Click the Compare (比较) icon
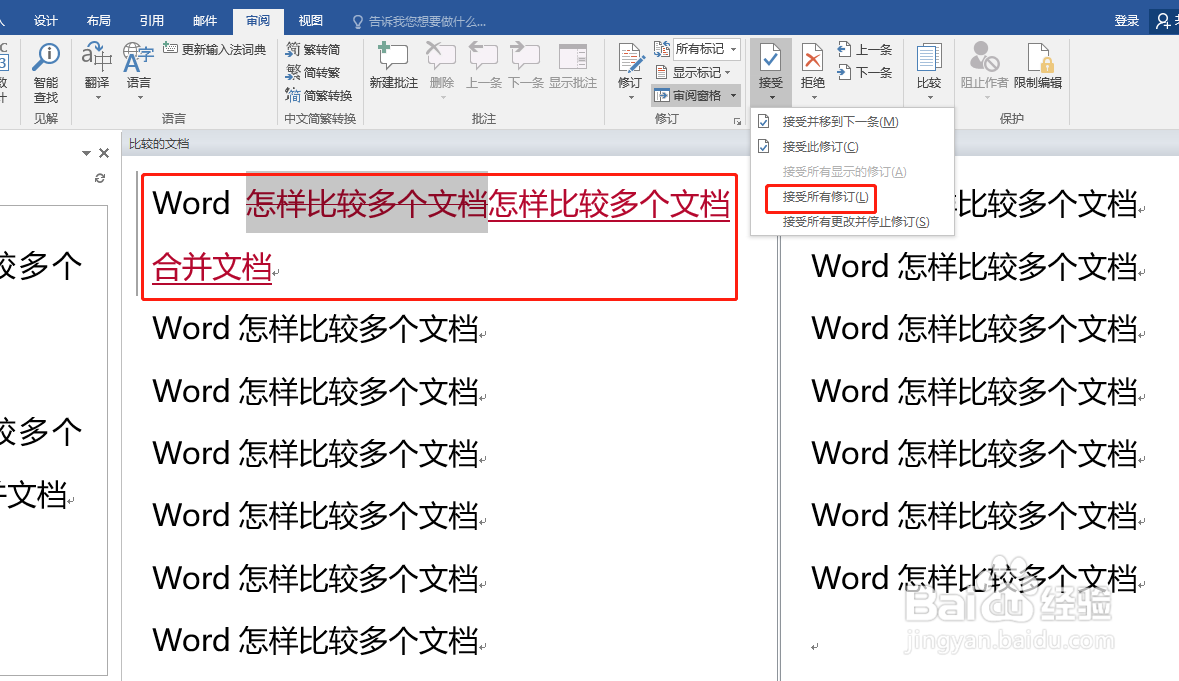Screen dimensions: 1179x681 point(929,58)
